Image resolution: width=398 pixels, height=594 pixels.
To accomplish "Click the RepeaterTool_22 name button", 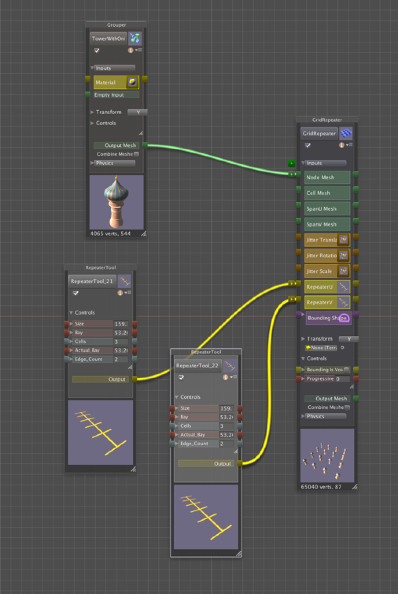I will coord(198,366).
